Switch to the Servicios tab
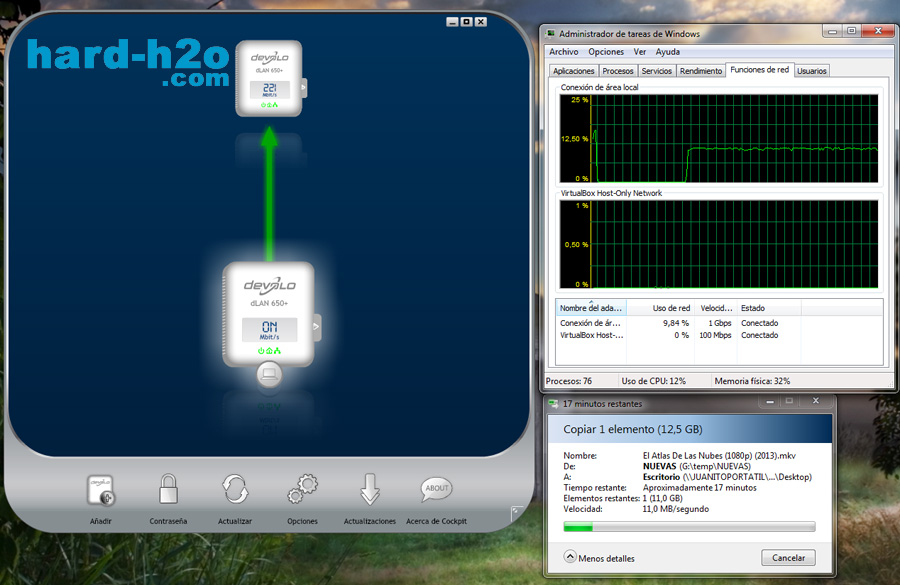 656,71
